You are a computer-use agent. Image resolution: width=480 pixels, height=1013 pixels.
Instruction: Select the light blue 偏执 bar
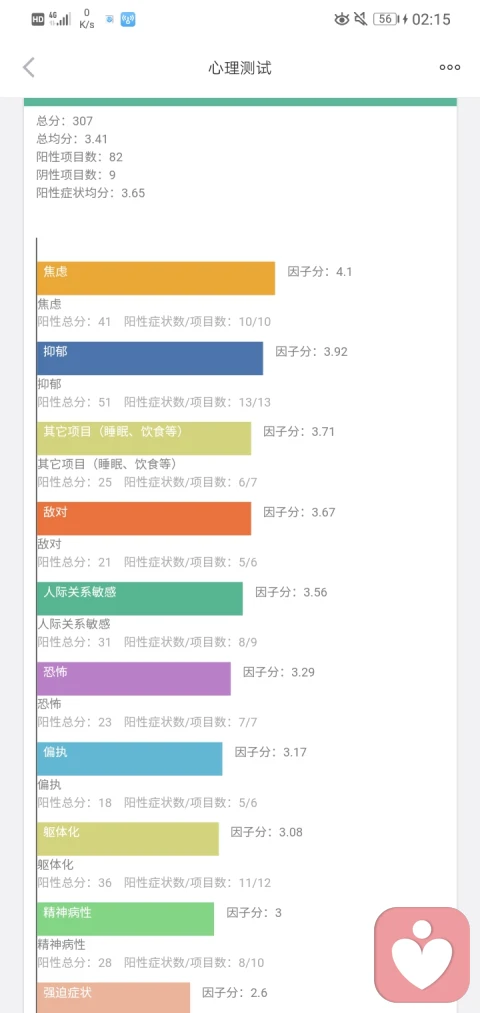coord(129,759)
